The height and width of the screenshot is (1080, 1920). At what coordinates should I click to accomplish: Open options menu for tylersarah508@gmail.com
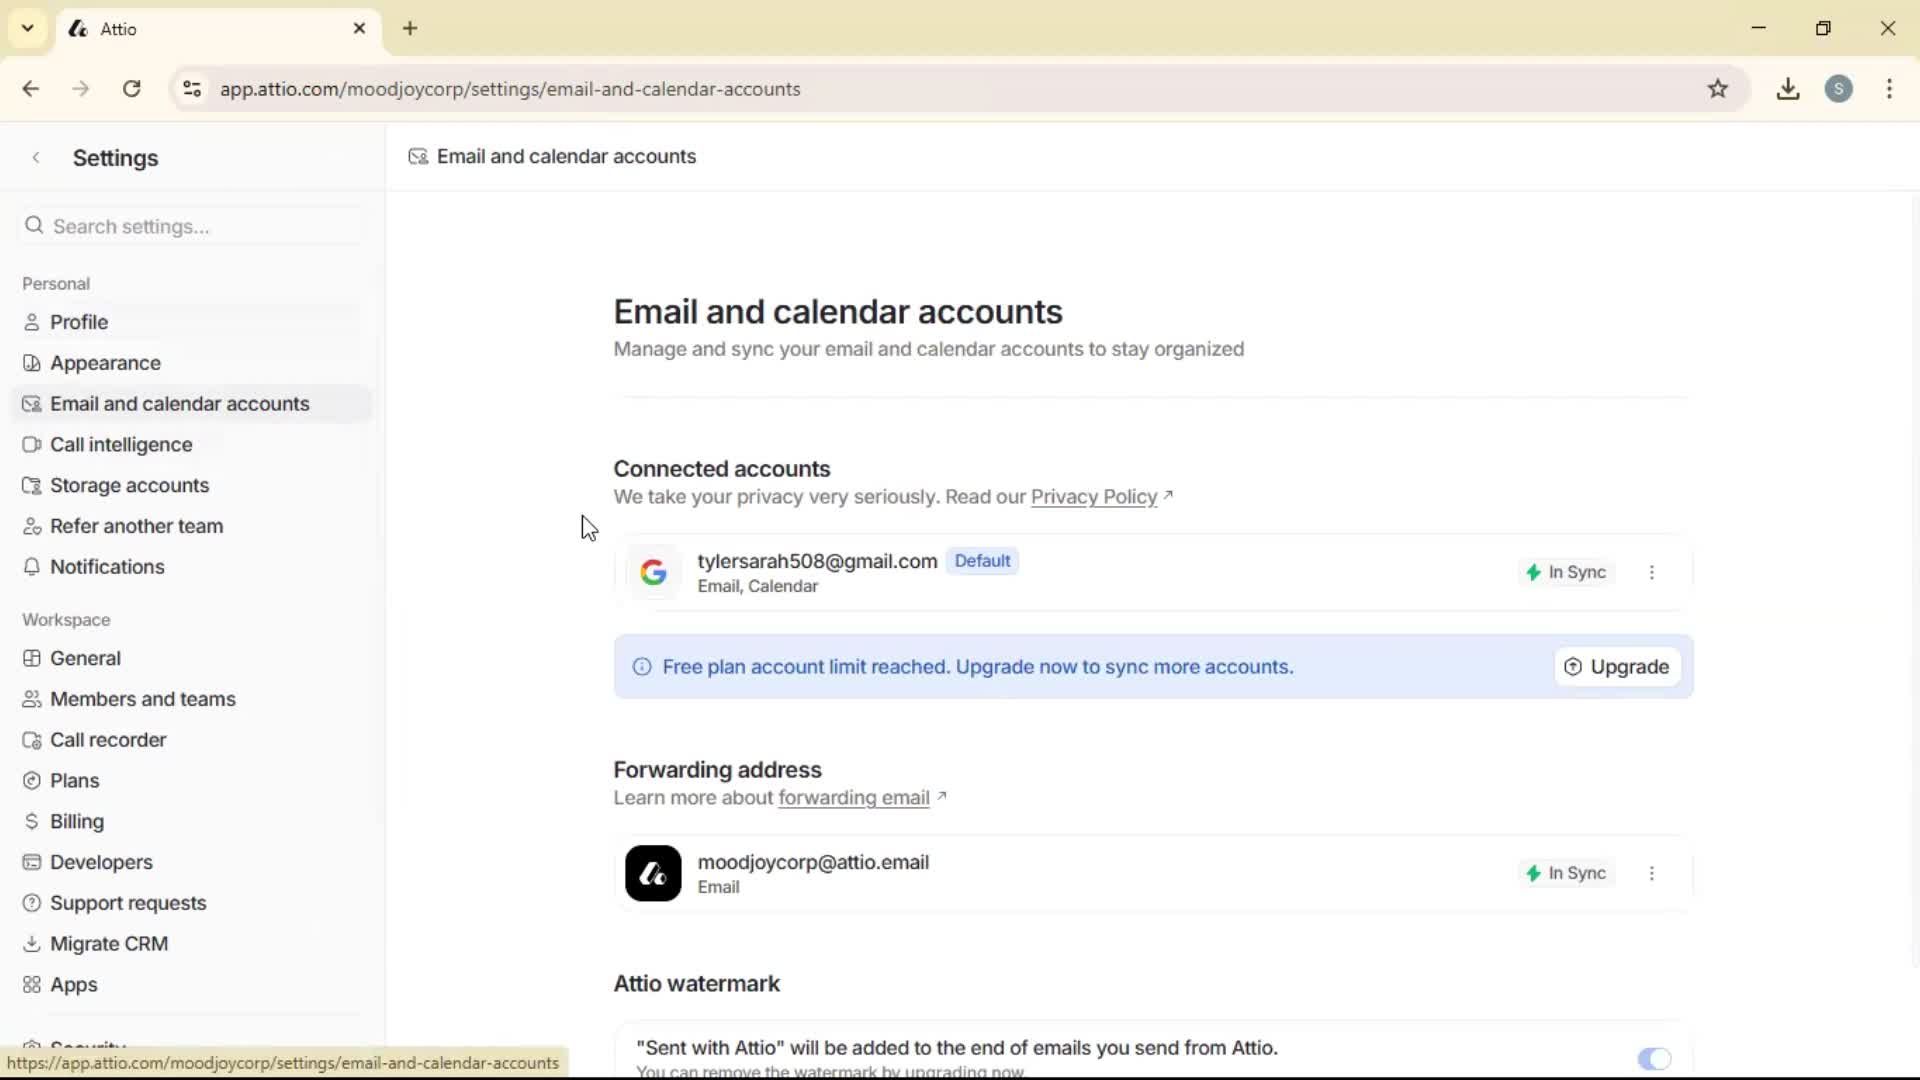(1652, 573)
